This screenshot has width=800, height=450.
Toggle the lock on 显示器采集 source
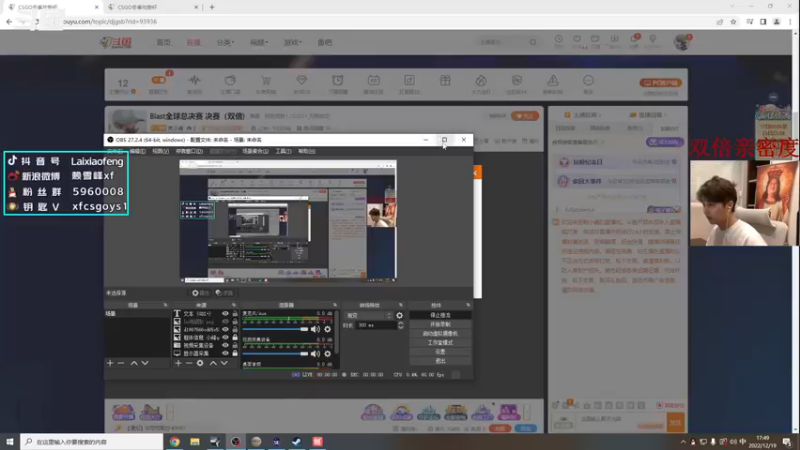[x=235, y=353]
